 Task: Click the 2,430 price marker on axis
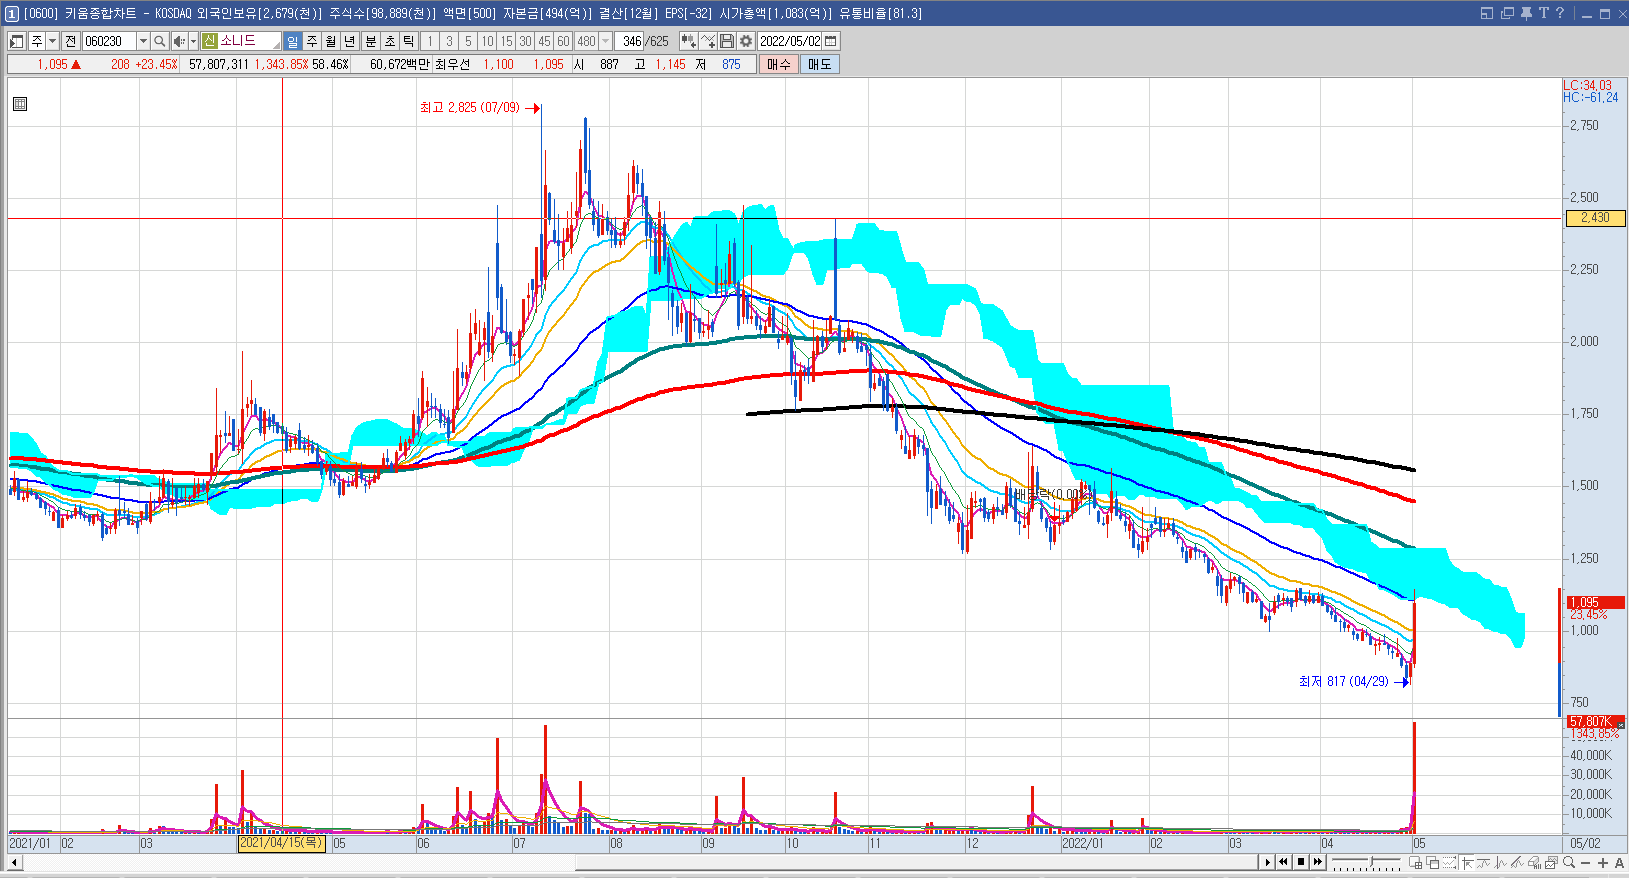tap(1595, 218)
